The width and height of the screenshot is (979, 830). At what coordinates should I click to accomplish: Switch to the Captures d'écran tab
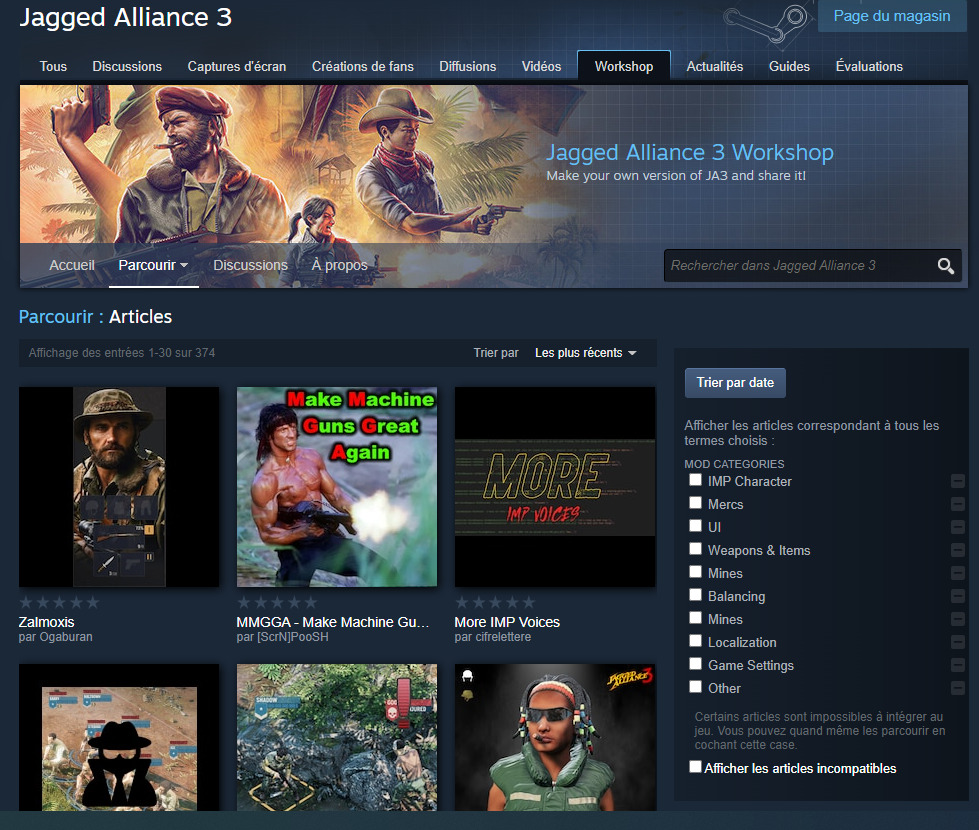click(237, 66)
